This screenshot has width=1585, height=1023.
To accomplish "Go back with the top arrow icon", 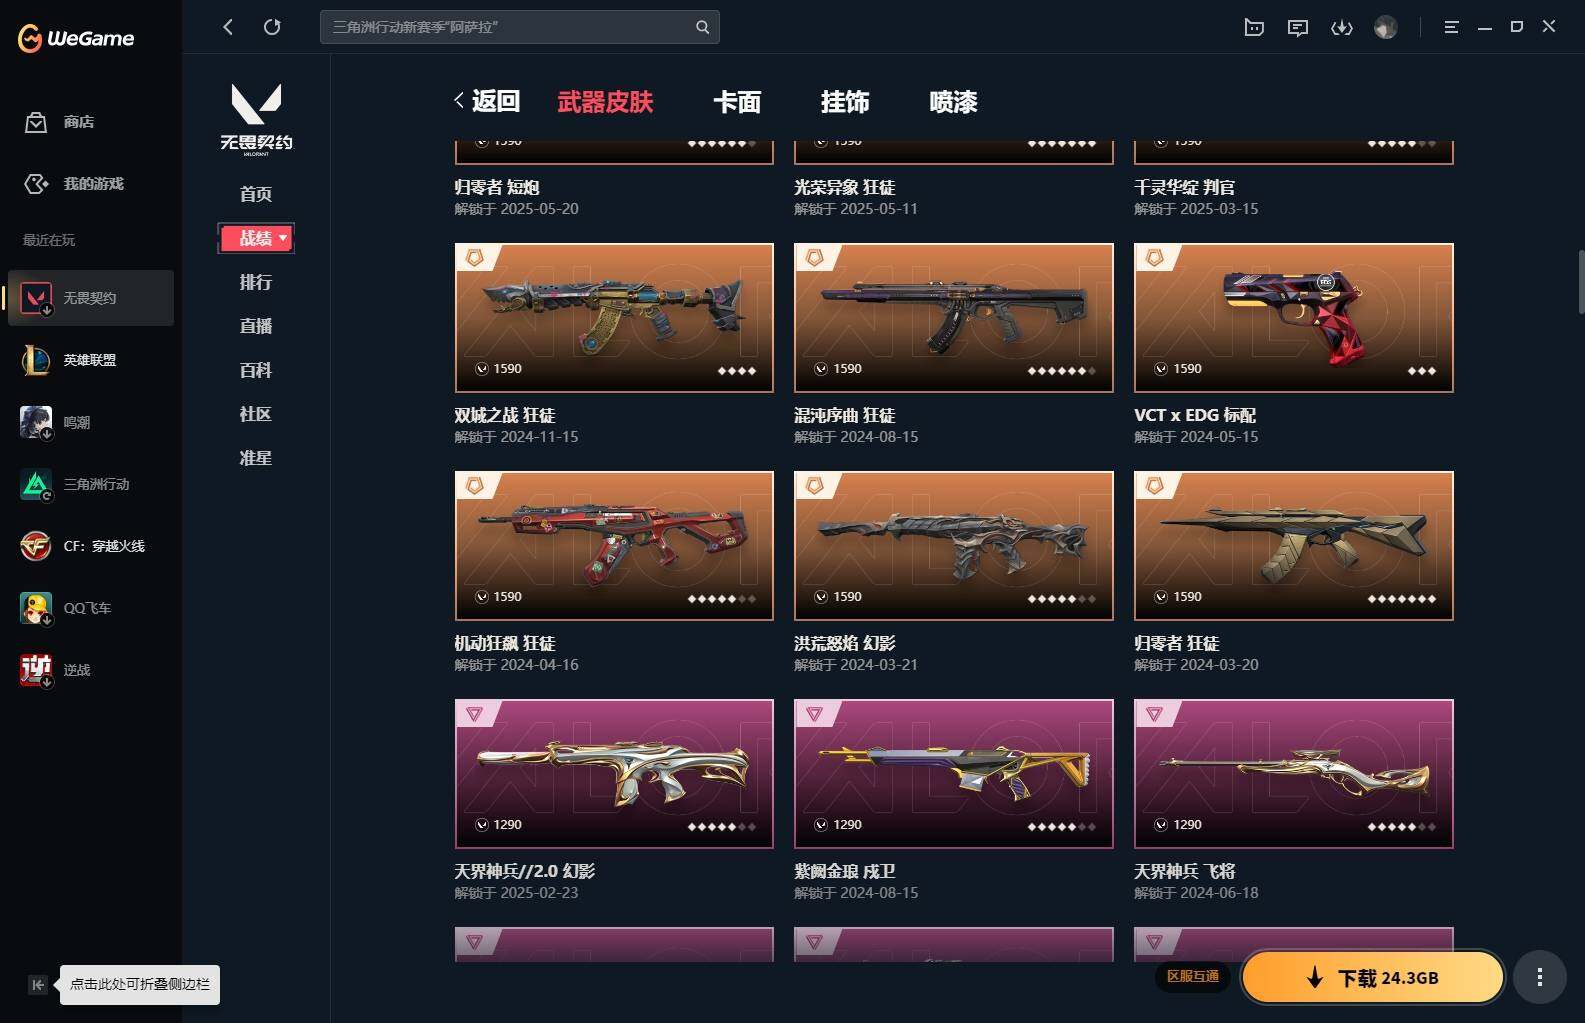I will coord(228,27).
